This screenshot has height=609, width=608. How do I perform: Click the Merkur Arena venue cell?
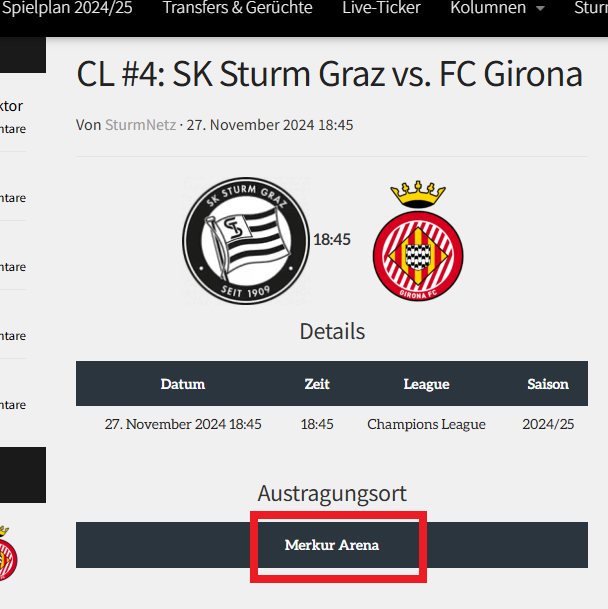[x=332, y=545]
